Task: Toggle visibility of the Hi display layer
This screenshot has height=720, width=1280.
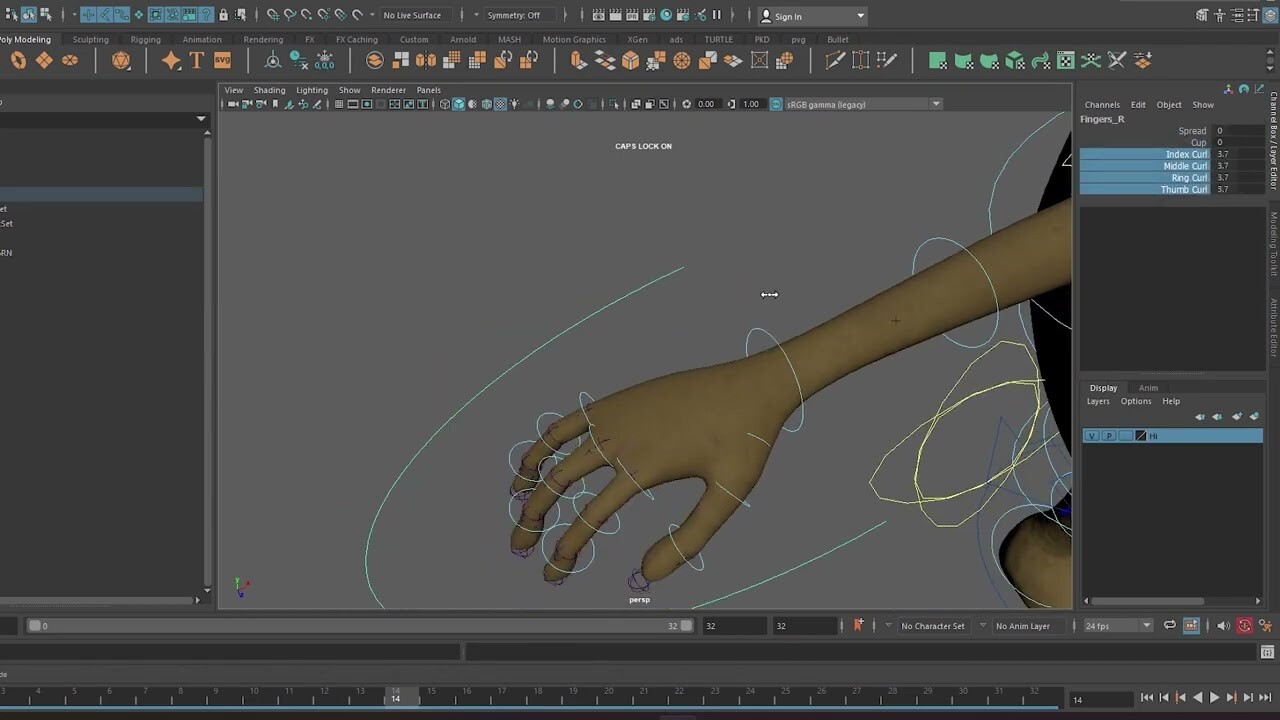Action: [x=1092, y=435]
